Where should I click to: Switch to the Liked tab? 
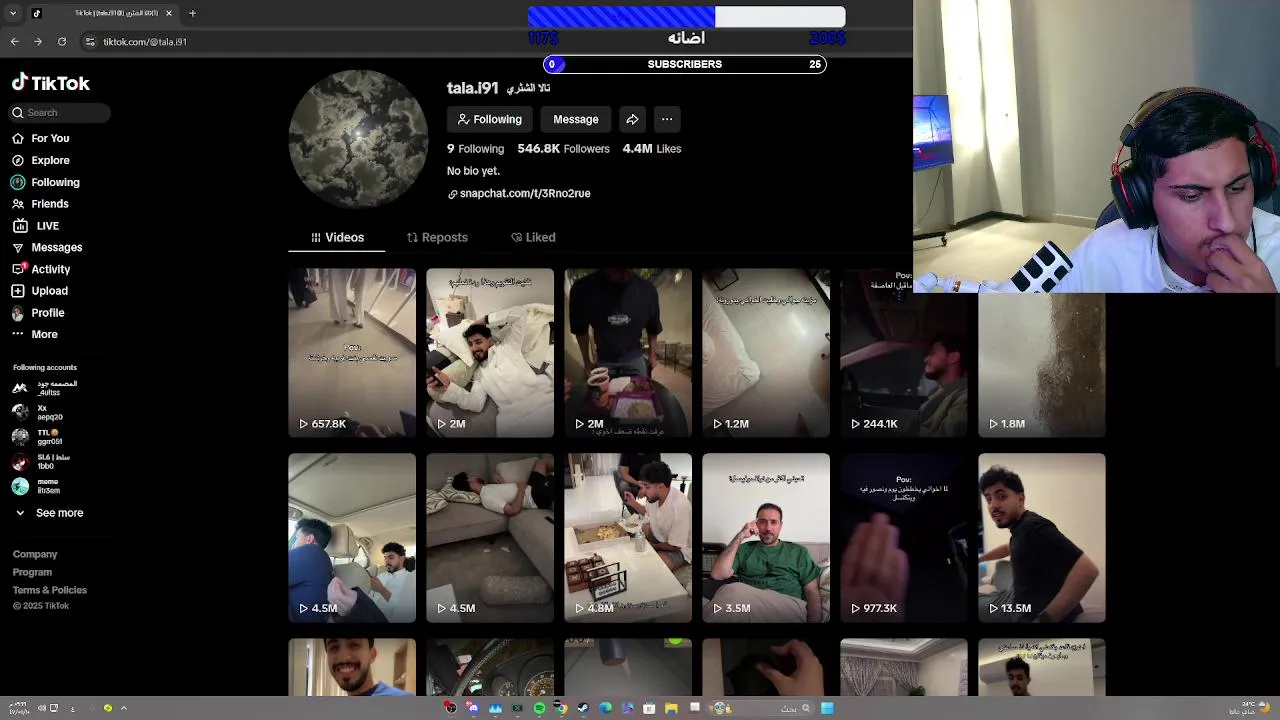(x=533, y=237)
